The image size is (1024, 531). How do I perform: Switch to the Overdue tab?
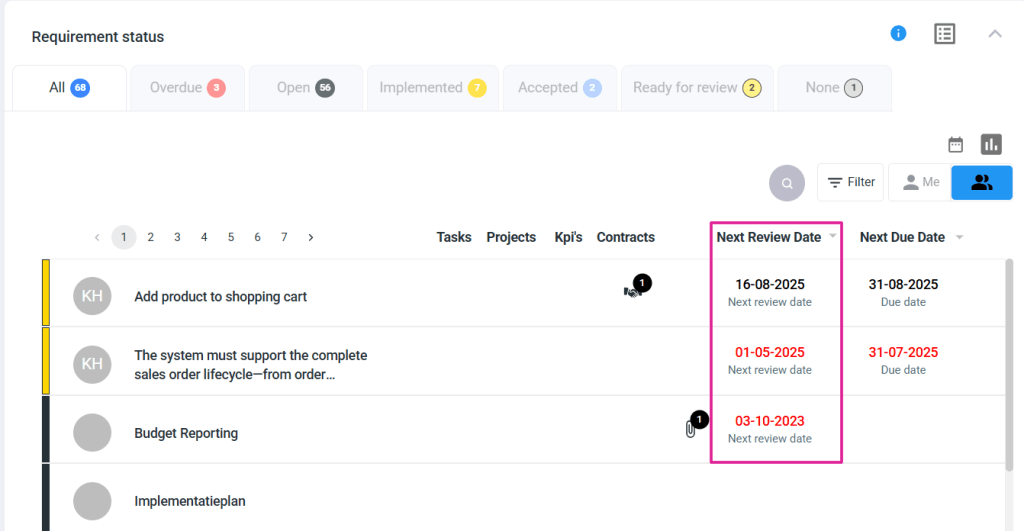[x=187, y=88]
